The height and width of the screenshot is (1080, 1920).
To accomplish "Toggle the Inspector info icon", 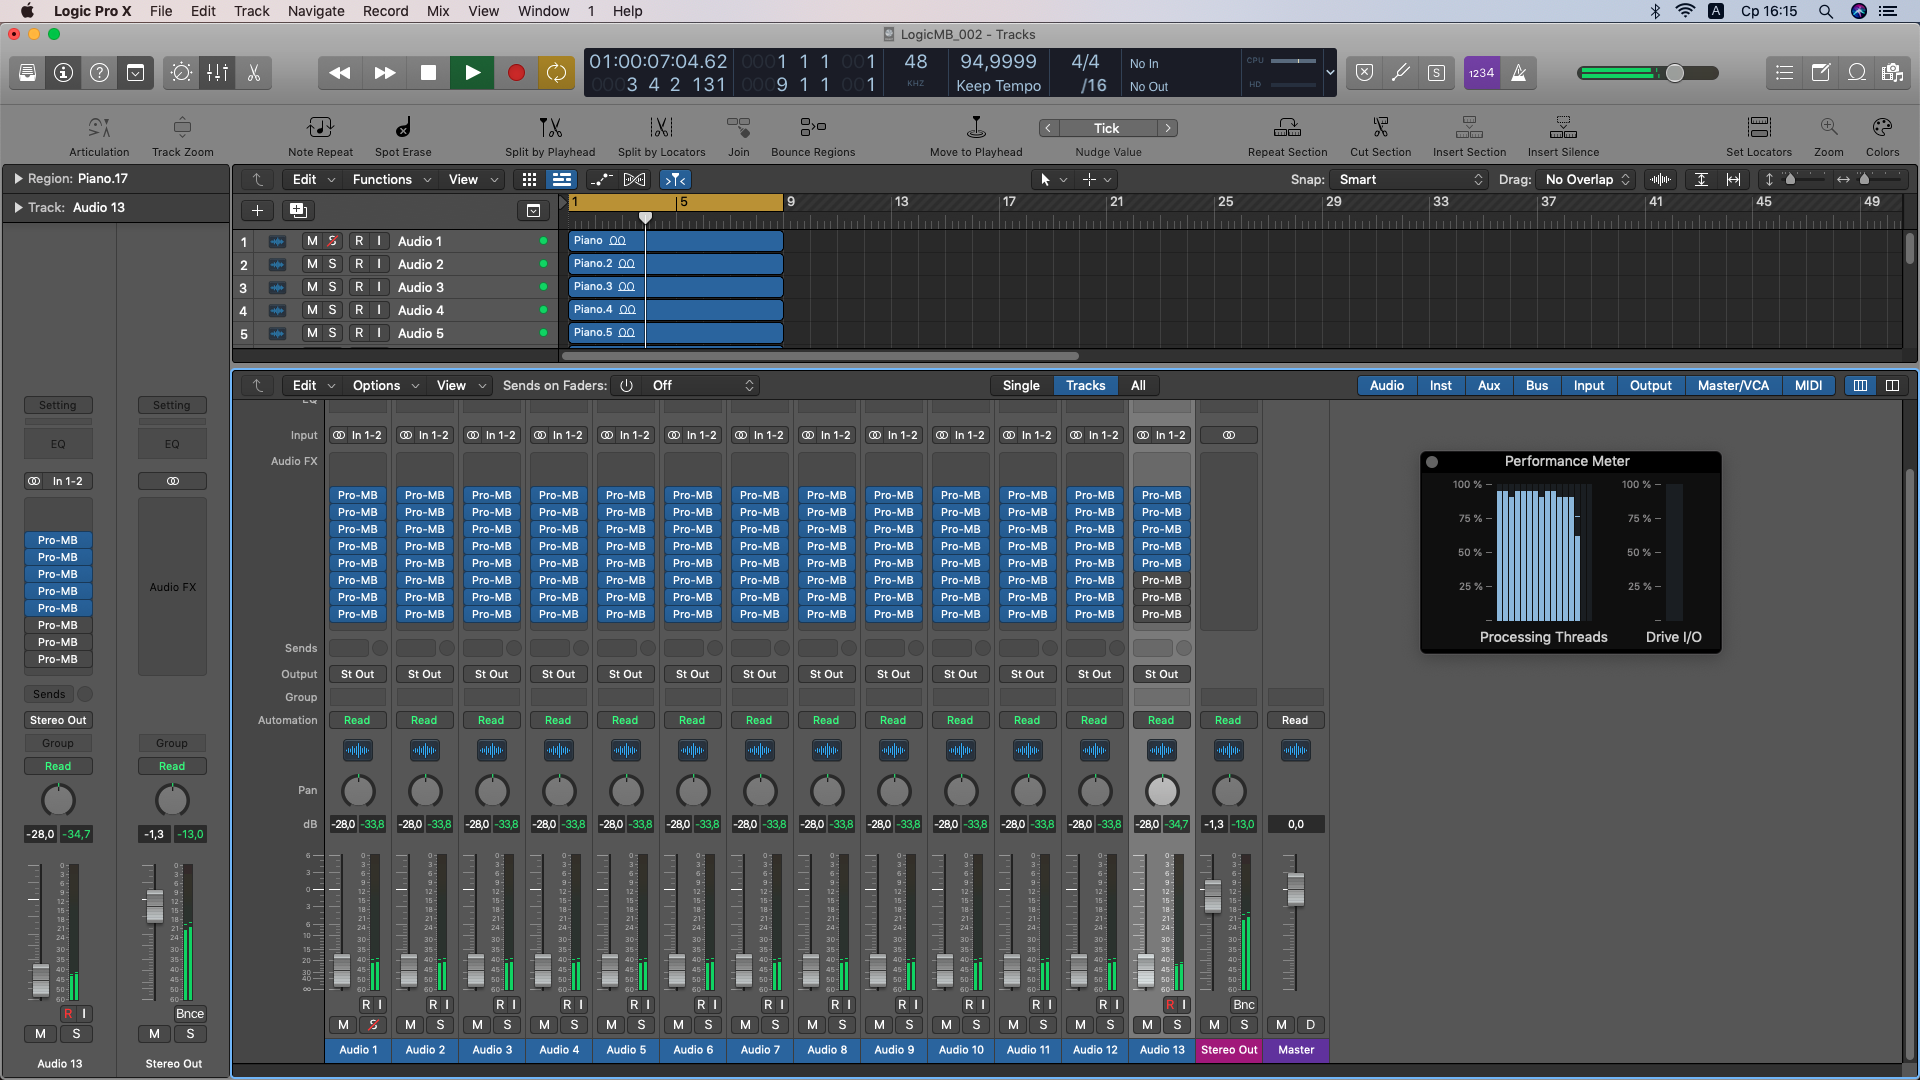I will tap(63, 73).
